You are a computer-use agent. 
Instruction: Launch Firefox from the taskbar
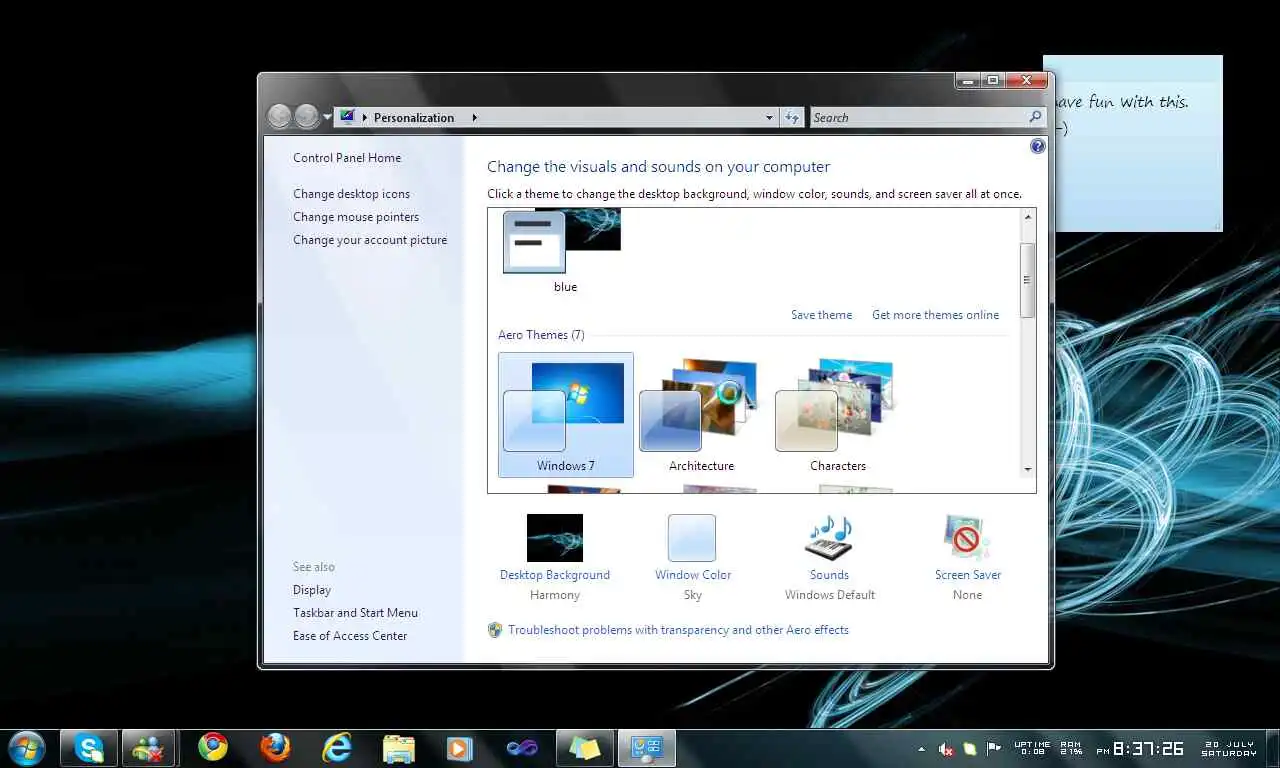[x=274, y=747]
